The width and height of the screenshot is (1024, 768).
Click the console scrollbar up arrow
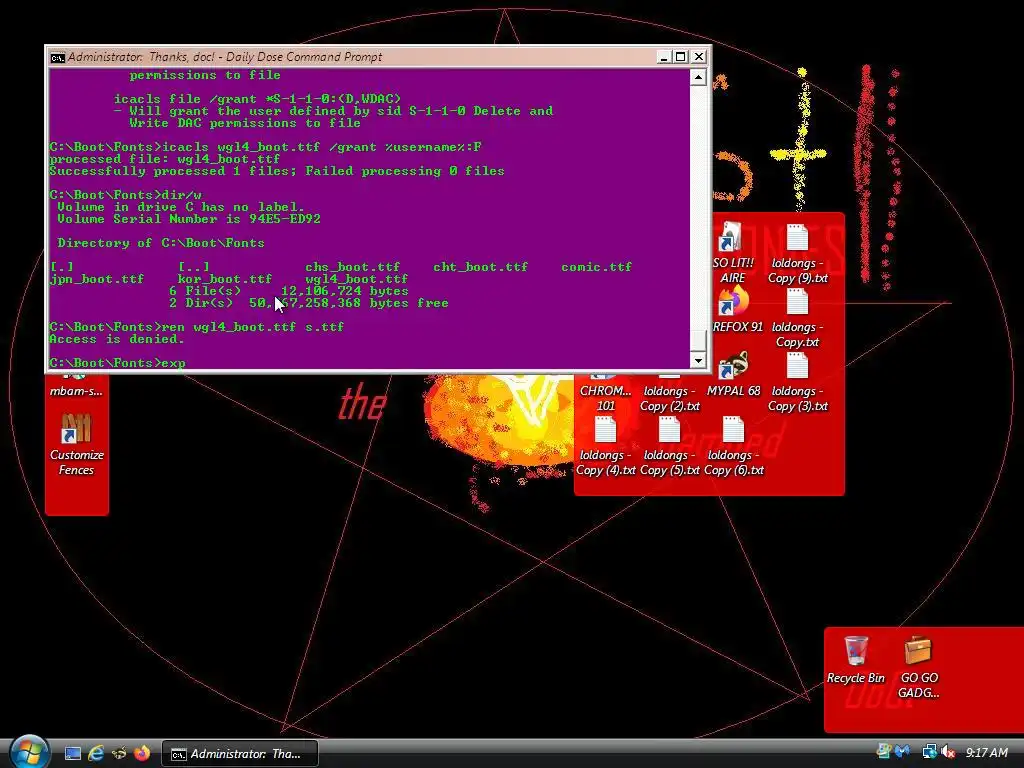pyautogui.click(x=698, y=78)
